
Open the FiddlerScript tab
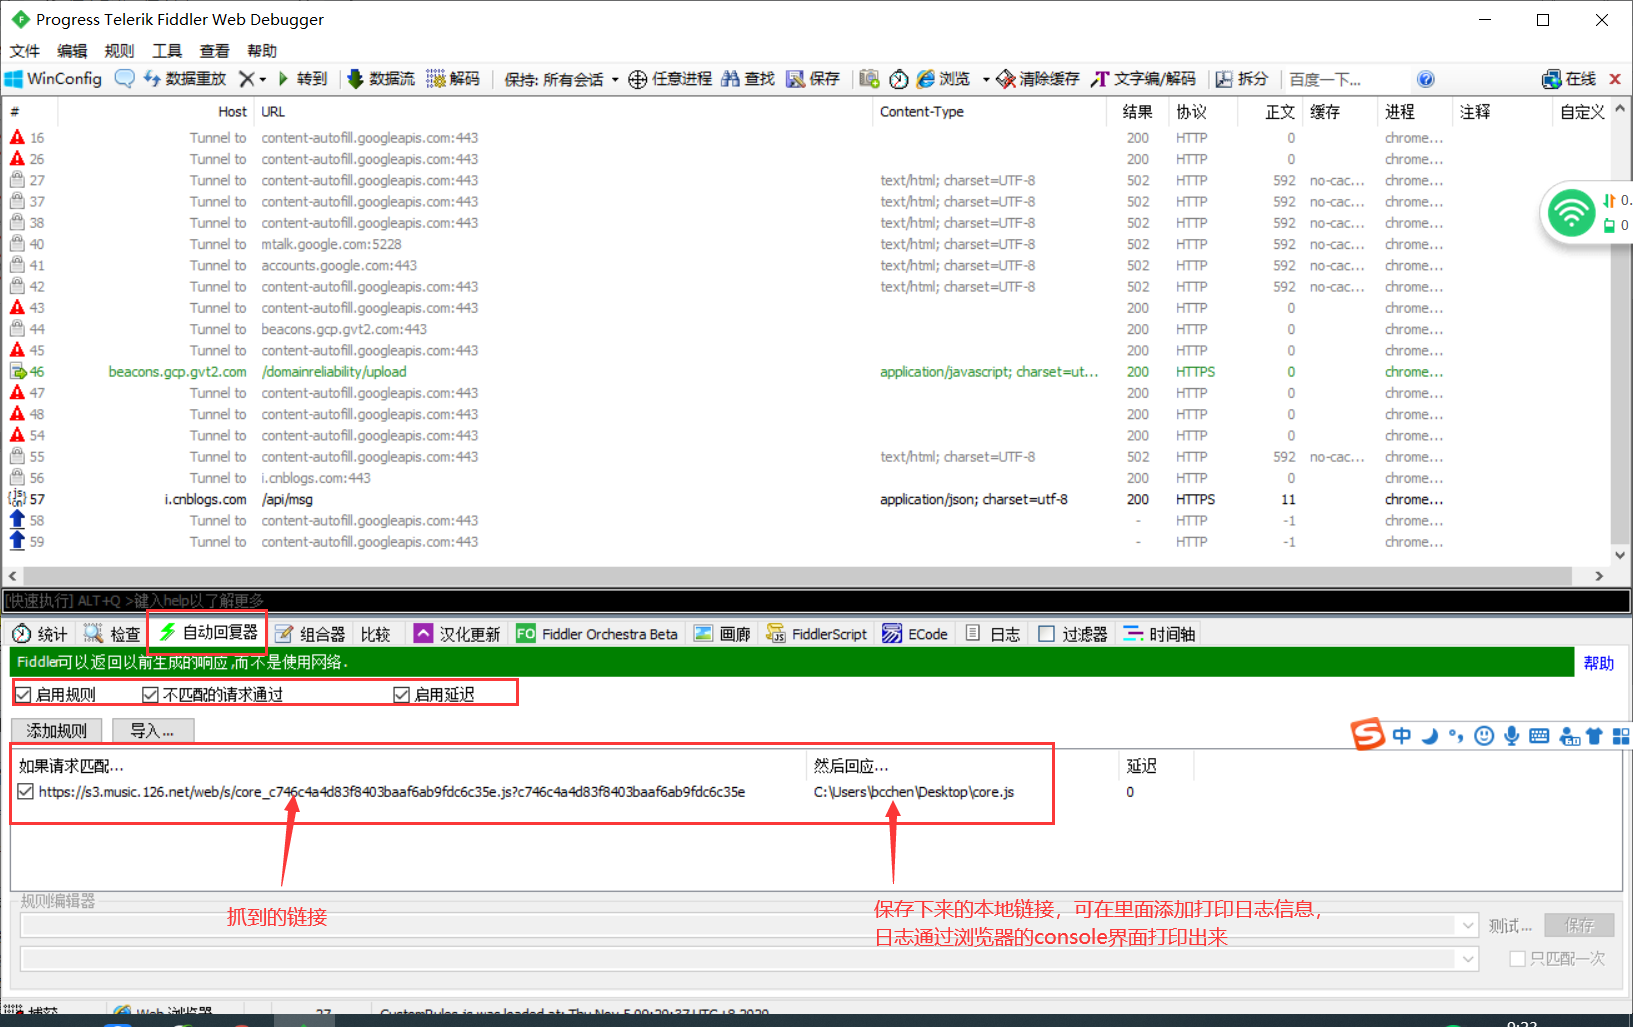click(817, 634)
